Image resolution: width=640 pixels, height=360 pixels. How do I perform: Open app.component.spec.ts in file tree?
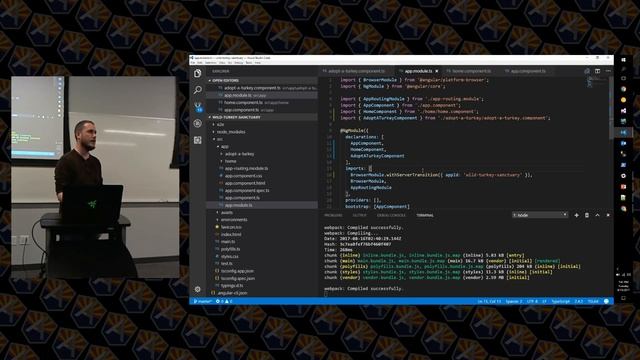tap(247, 190)
